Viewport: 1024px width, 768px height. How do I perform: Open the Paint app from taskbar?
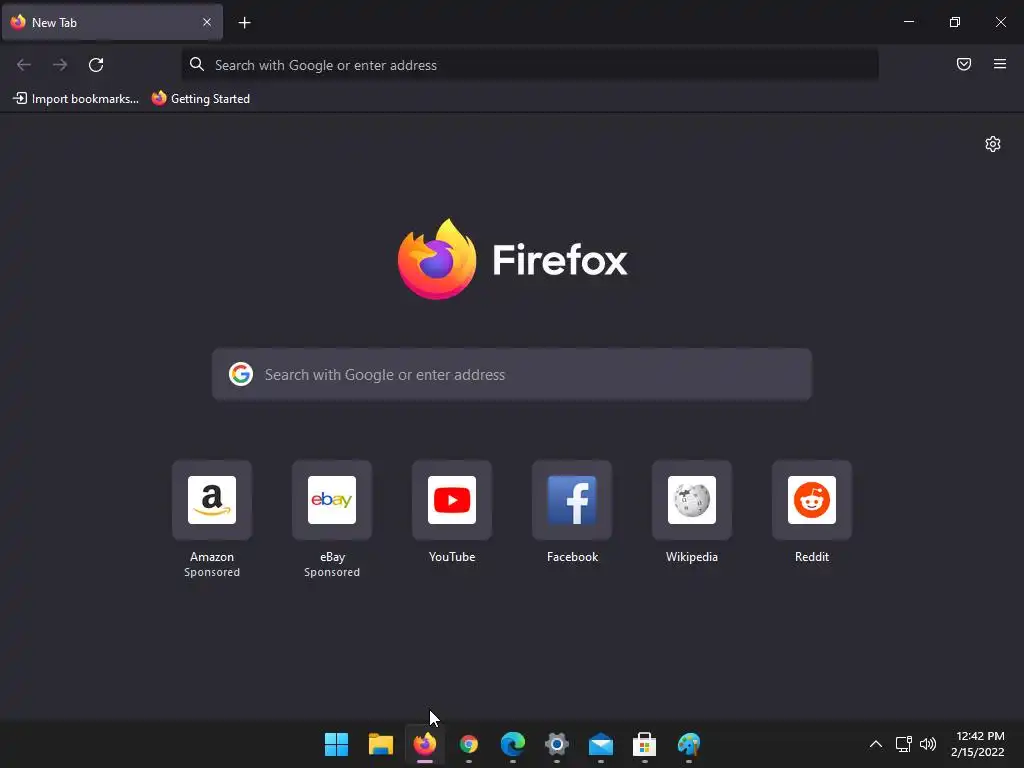tap(688, 744)
